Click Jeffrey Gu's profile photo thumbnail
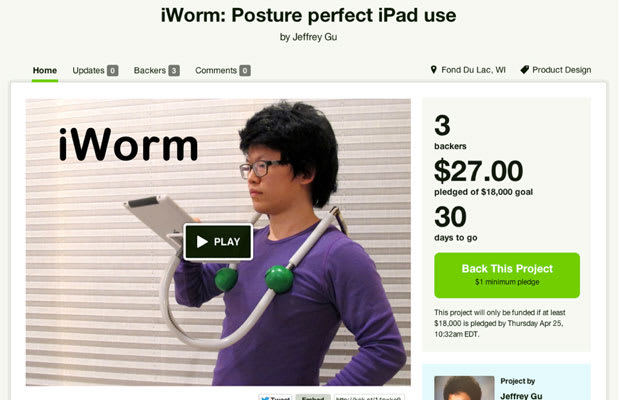This screenshot has height=400, width=620. tap(464, 388)
